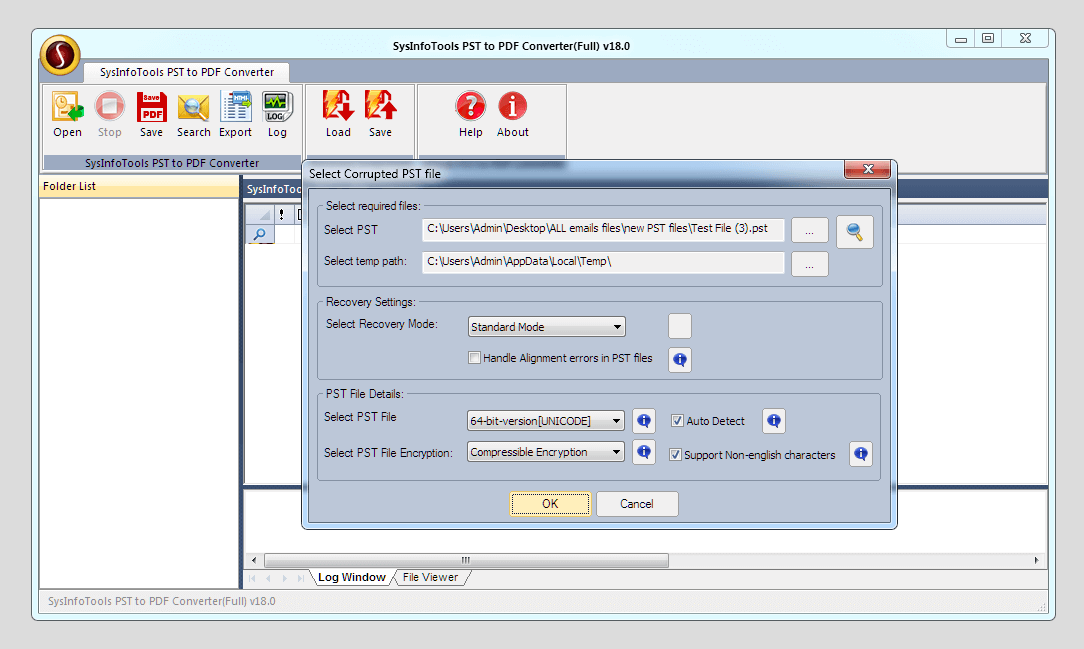Screen dimensions: 1084x649
Task: Uncheck the Auto Detect checkbox
Action: [678, 421]
